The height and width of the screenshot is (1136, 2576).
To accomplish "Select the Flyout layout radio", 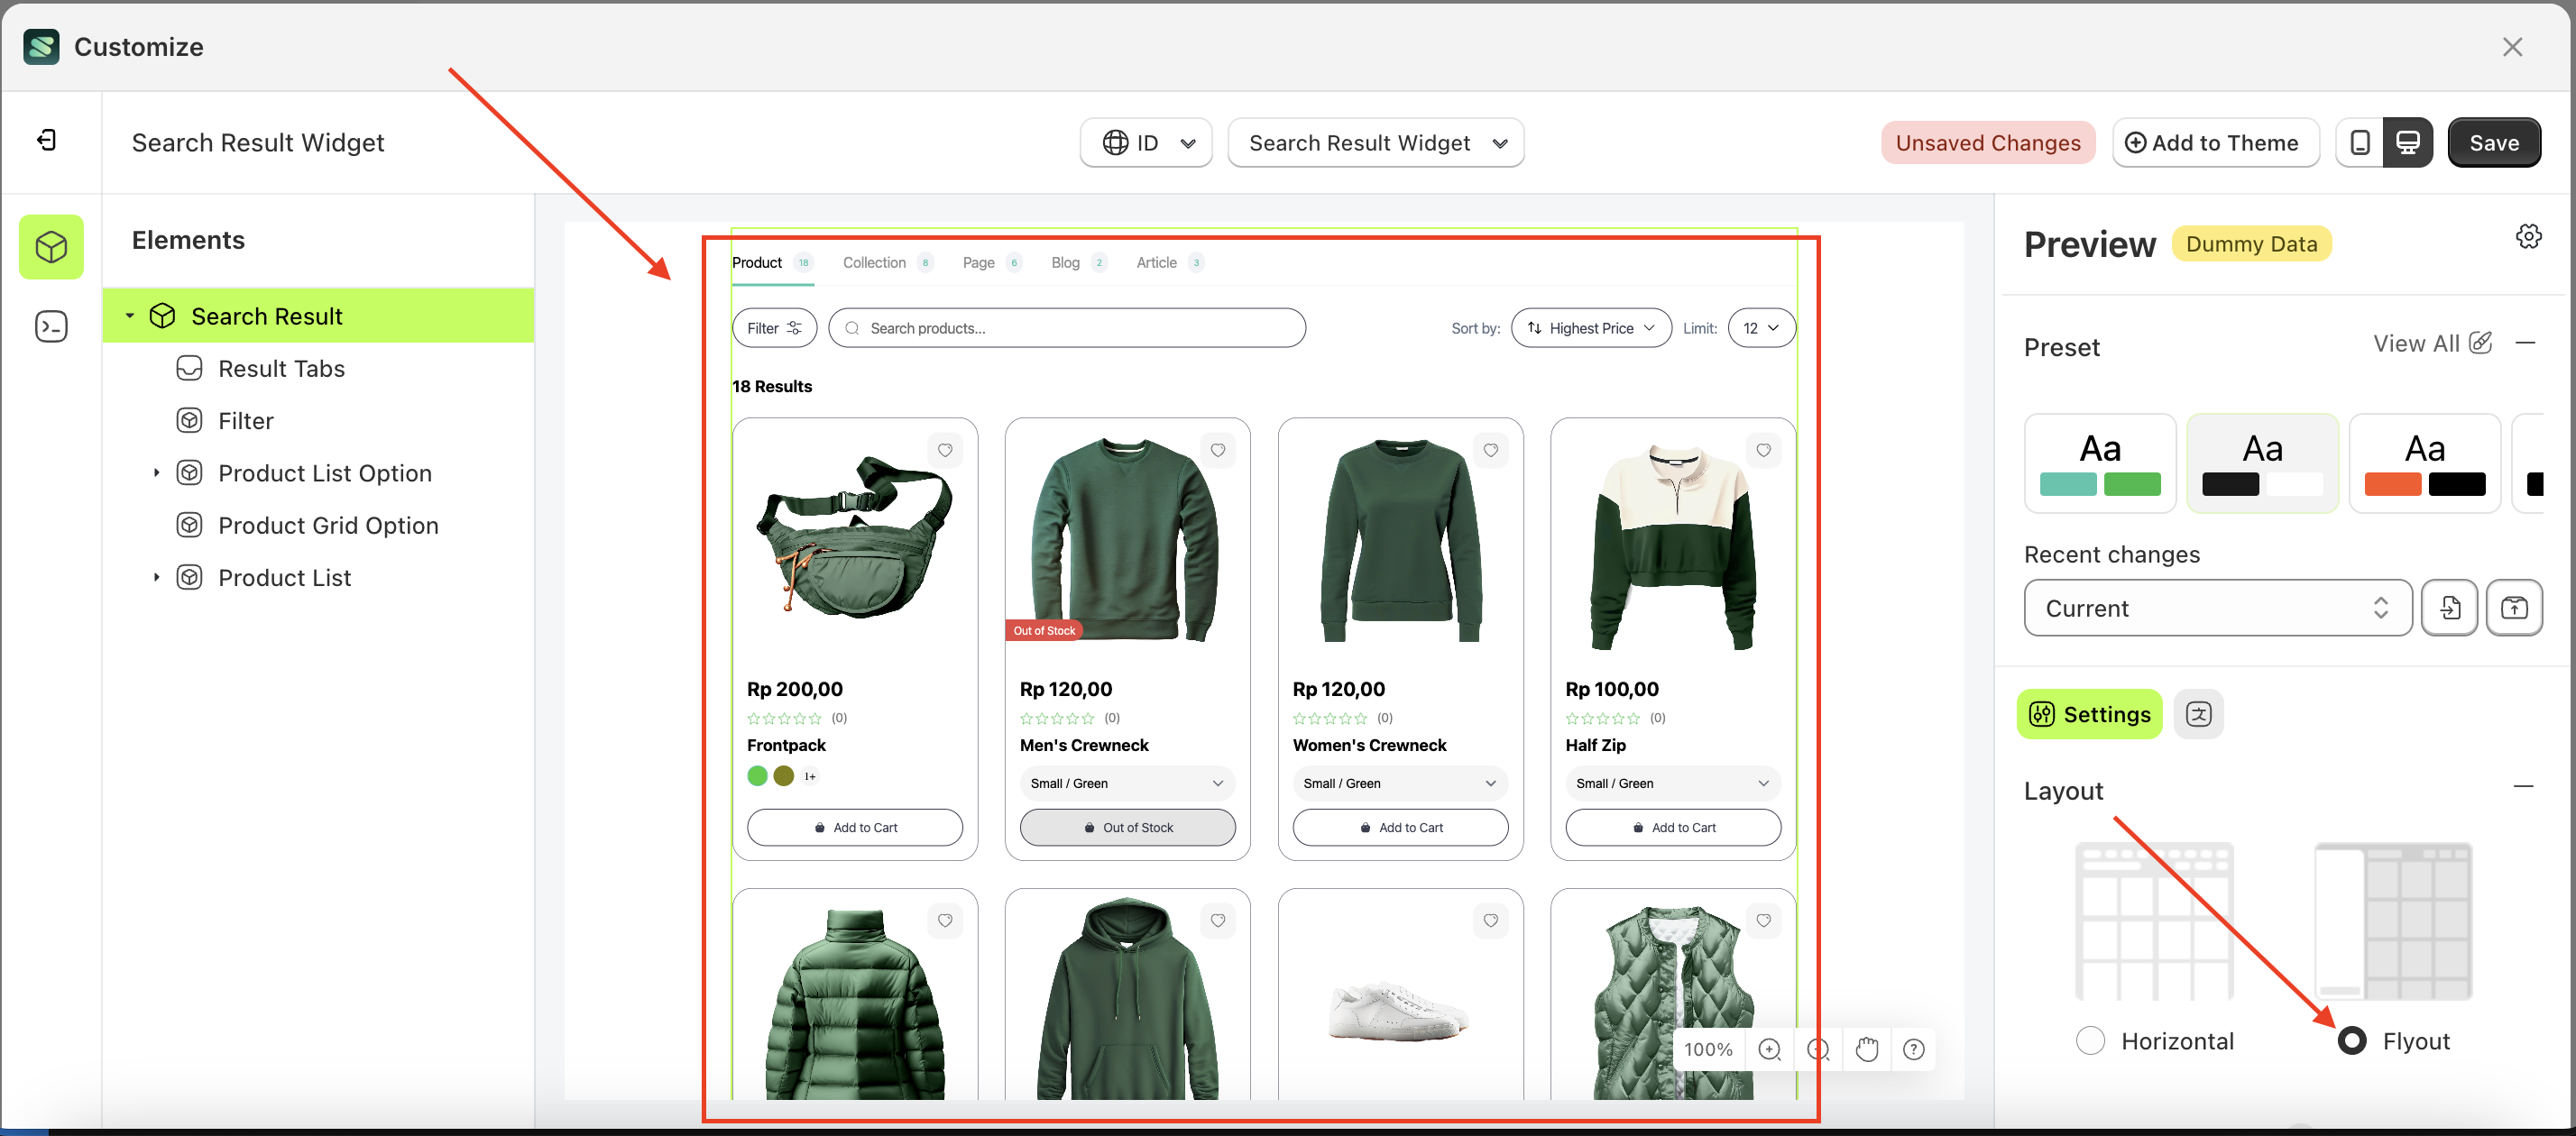I will [x=2352, y=1041].
